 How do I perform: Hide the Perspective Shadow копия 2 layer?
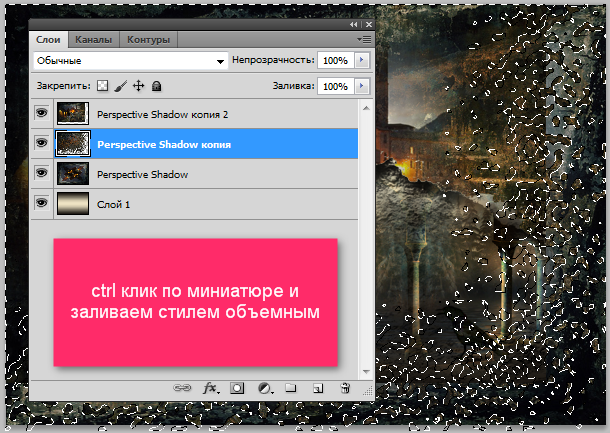(42, 113)
